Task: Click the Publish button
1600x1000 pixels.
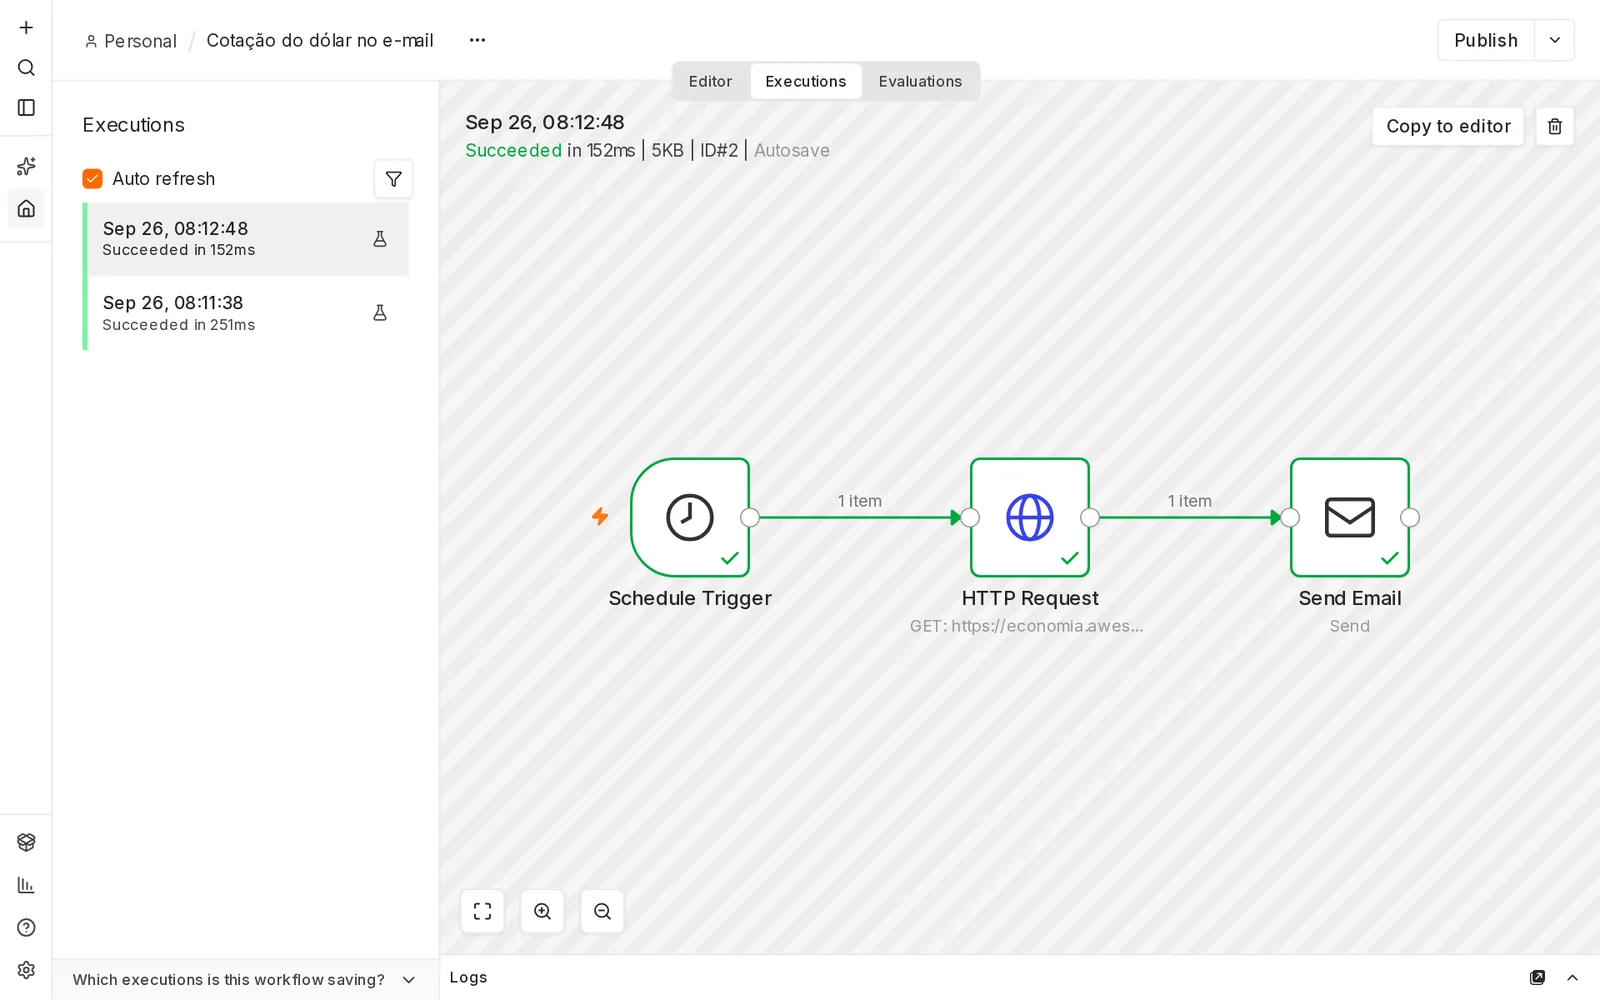Action: click(1486, 40)
